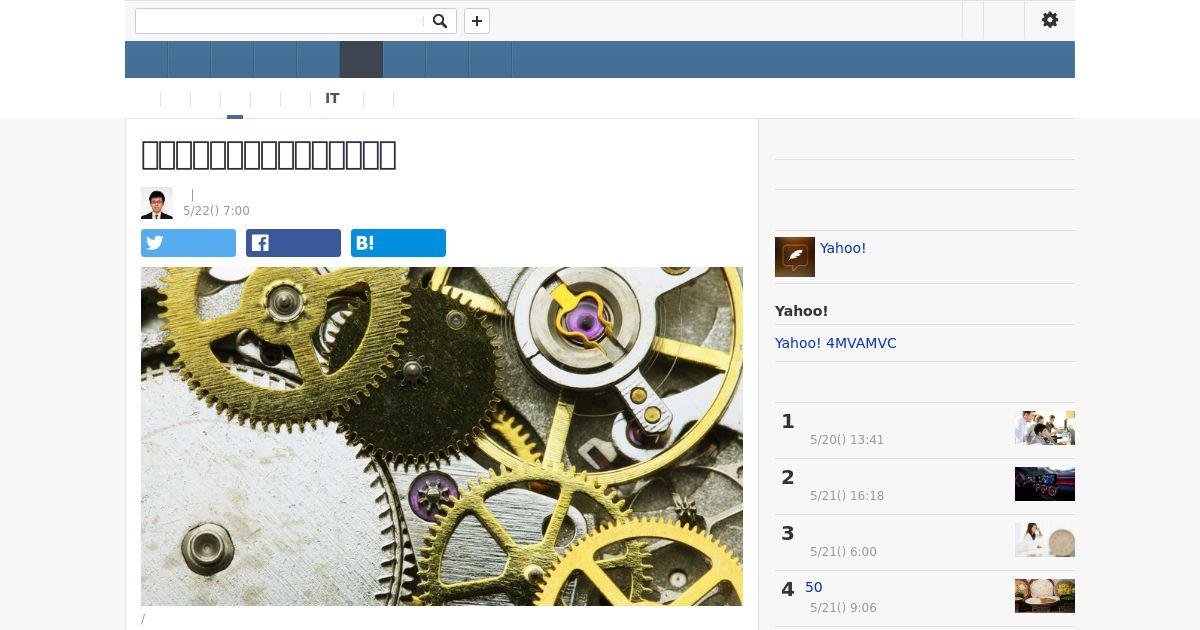
Task: Share article via Twitter button
Action: (x=188, y=243)
